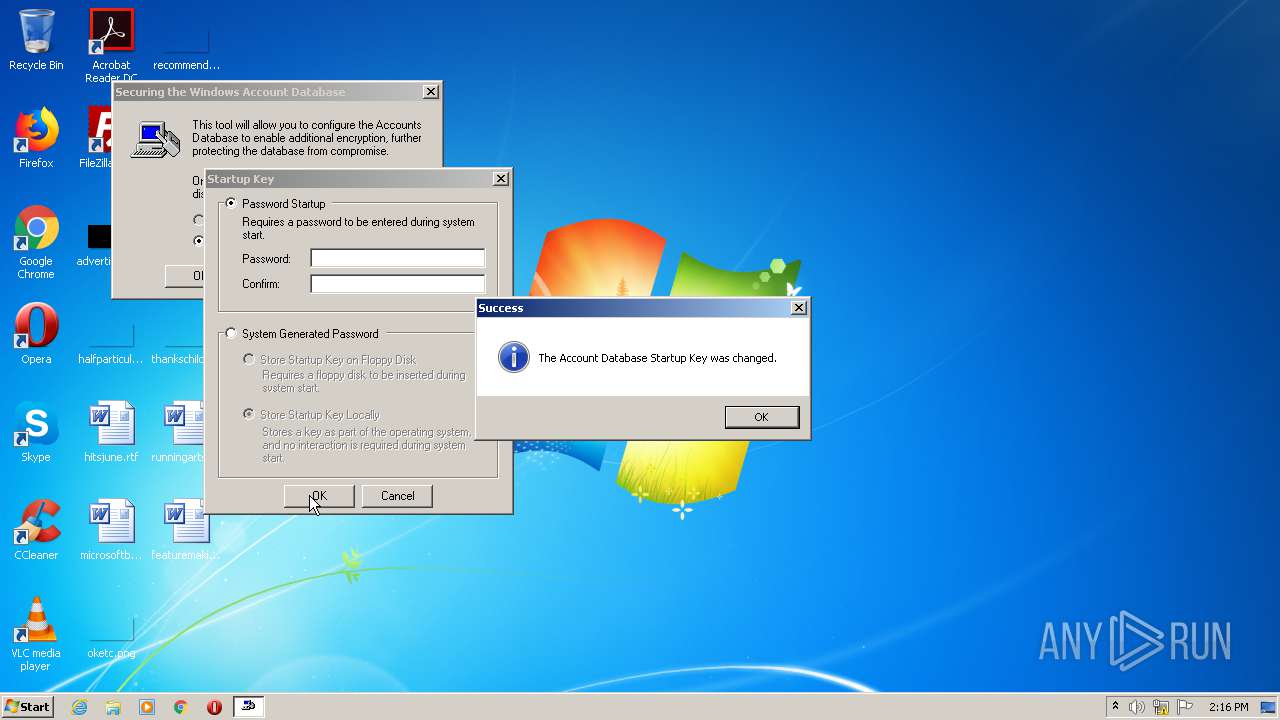Open Acrobat Reader DC shortcut
1280x720 pixels.
(111, 44)
